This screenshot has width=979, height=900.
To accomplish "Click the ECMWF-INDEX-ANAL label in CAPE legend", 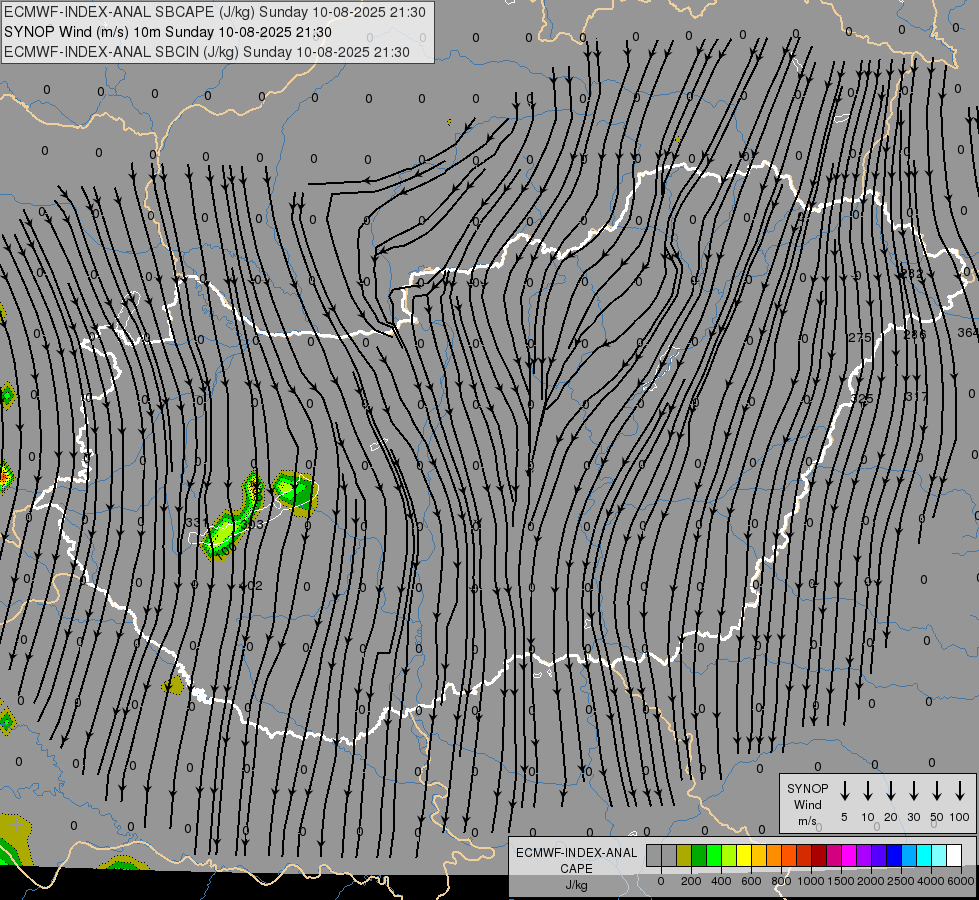I will 576,853.
